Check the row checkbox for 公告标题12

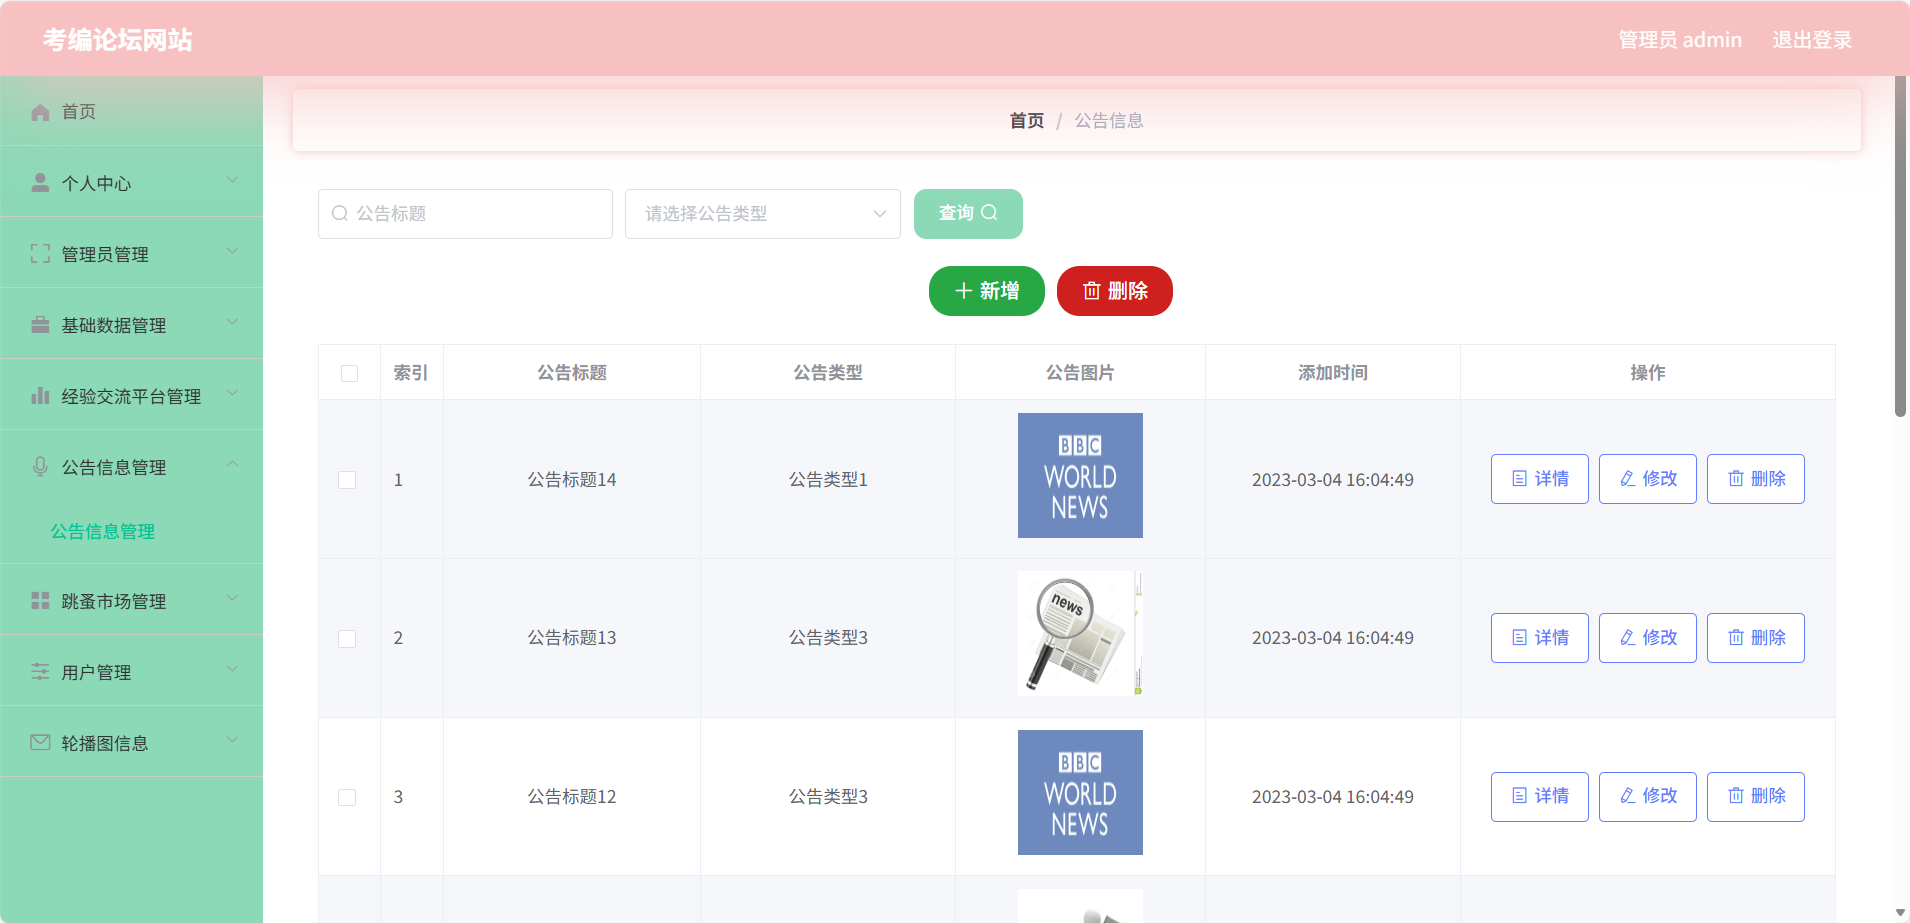(x=347, y=797)
